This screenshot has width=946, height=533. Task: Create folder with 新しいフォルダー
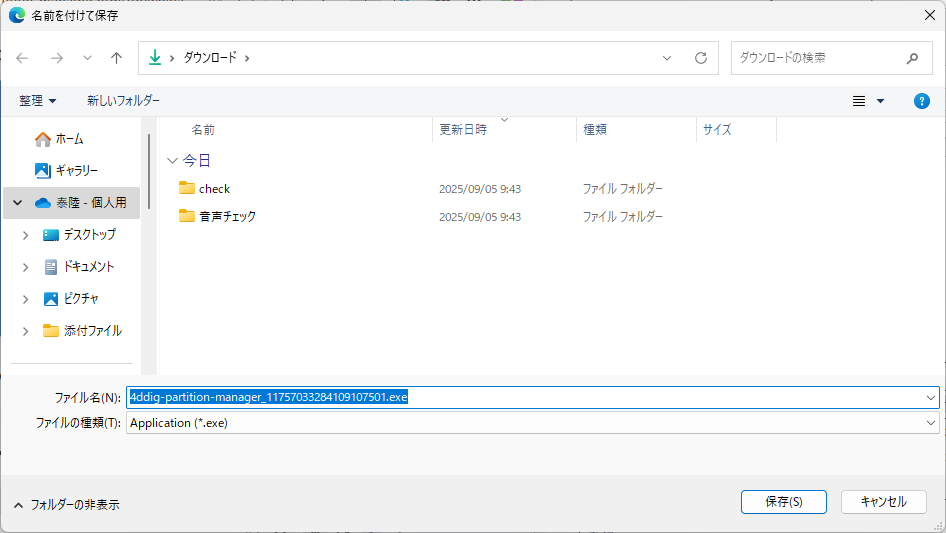coord(123,101)
